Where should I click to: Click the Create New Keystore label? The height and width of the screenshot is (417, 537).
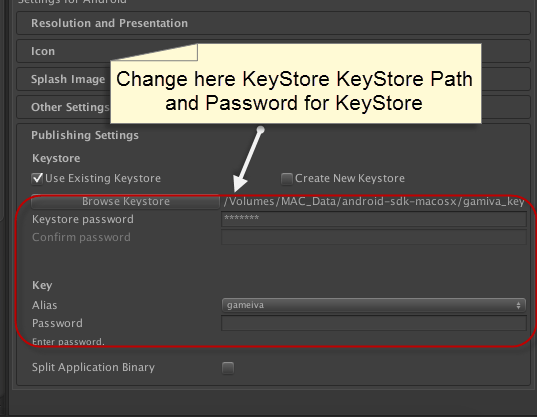pyautogui.click(x=350, y=178)
